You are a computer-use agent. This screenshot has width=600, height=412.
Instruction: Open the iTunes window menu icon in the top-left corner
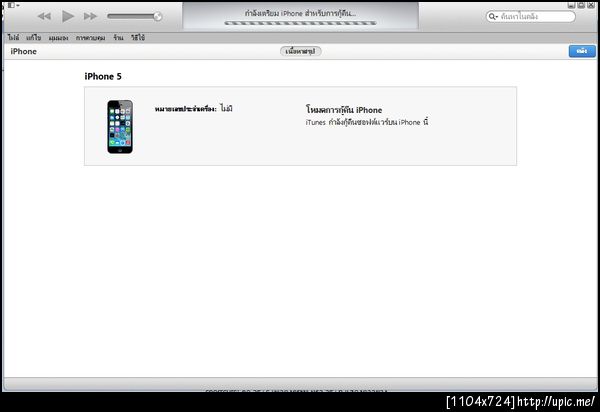(13, 5)
